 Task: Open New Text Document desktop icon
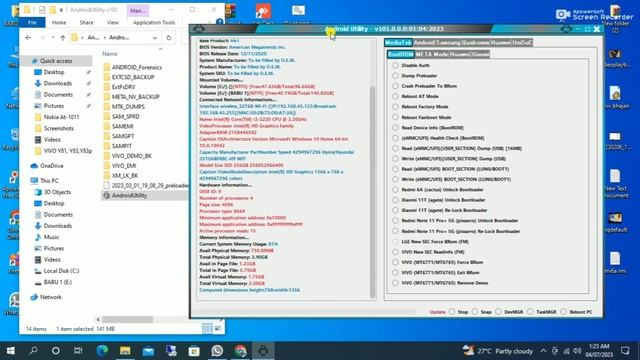tap(615, 184)
